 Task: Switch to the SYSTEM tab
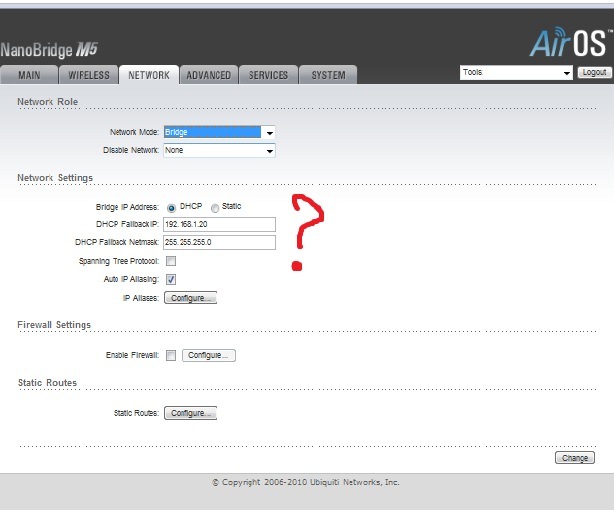point(328,75)
